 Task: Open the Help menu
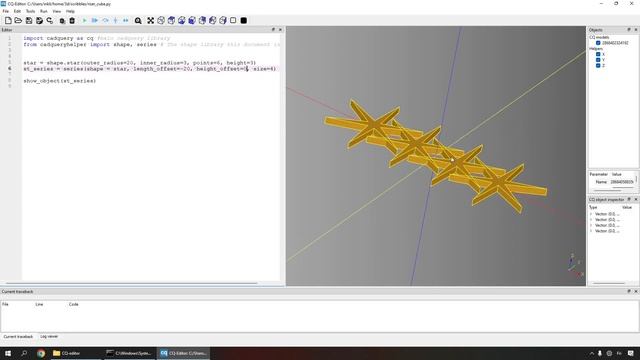pyautogui.click(x=70, y=11)
